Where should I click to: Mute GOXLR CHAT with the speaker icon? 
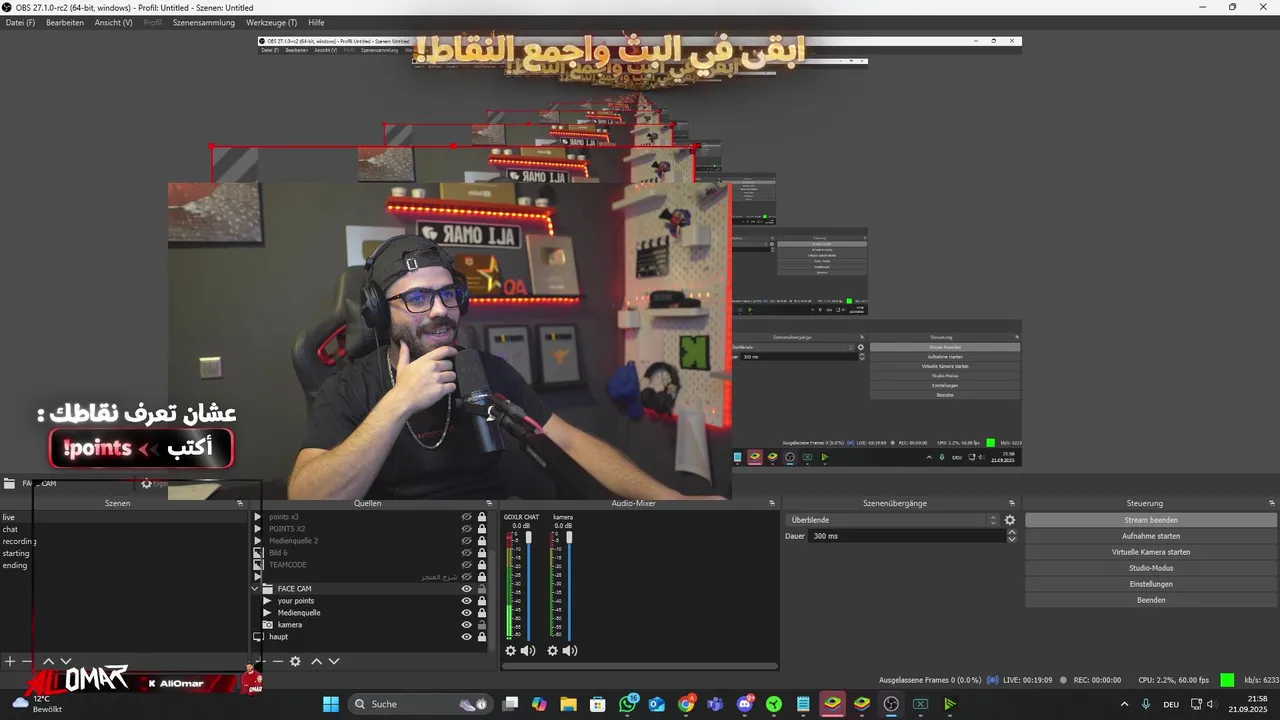(x=527, y=651)
